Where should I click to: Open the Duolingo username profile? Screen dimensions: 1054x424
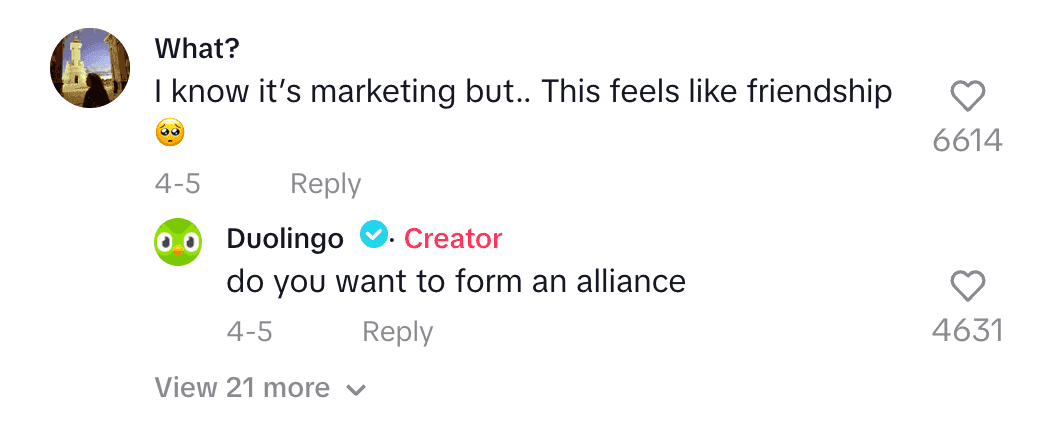[x=285, y=238]
